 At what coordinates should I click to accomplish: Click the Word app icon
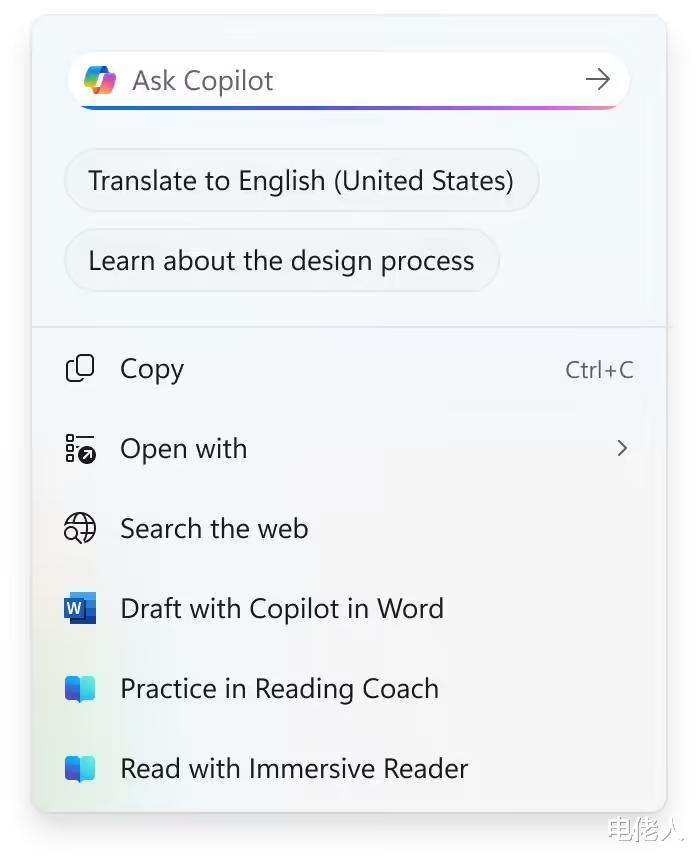pyautogui.click(x=80, y=608)
